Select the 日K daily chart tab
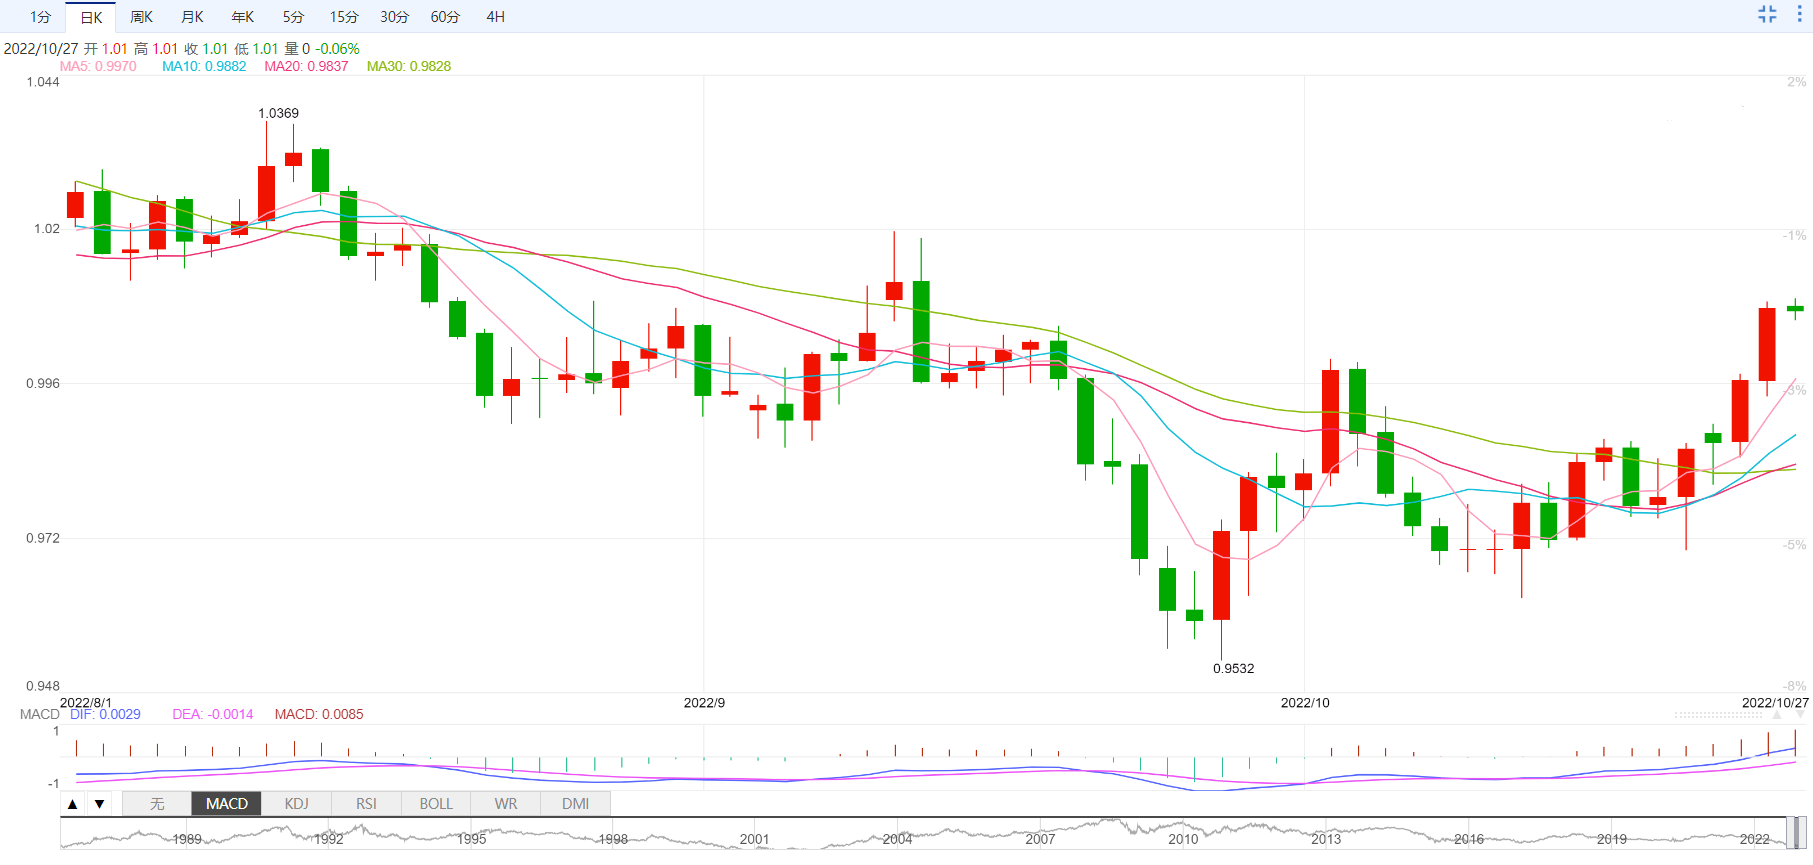 [x=91, y=17]
